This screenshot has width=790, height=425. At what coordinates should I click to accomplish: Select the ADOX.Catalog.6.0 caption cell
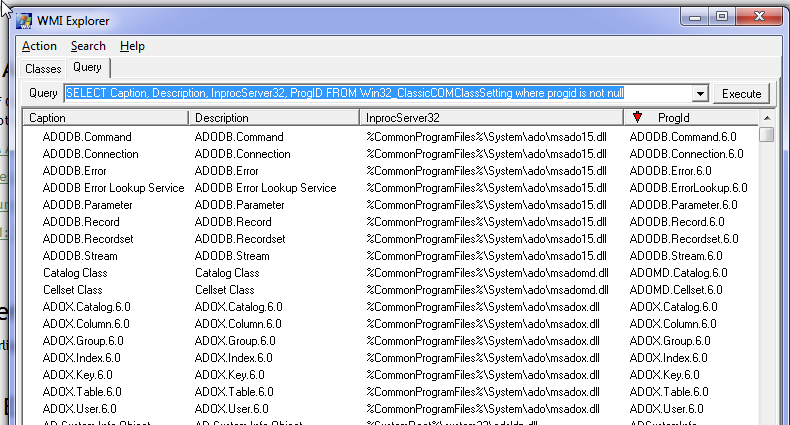click(87, 307)
